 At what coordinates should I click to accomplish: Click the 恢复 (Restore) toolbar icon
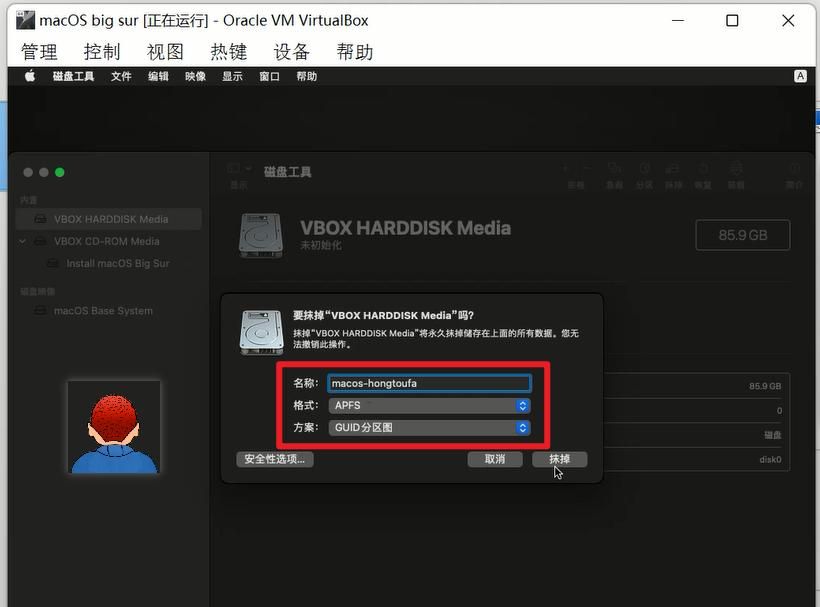click(703, 170)
